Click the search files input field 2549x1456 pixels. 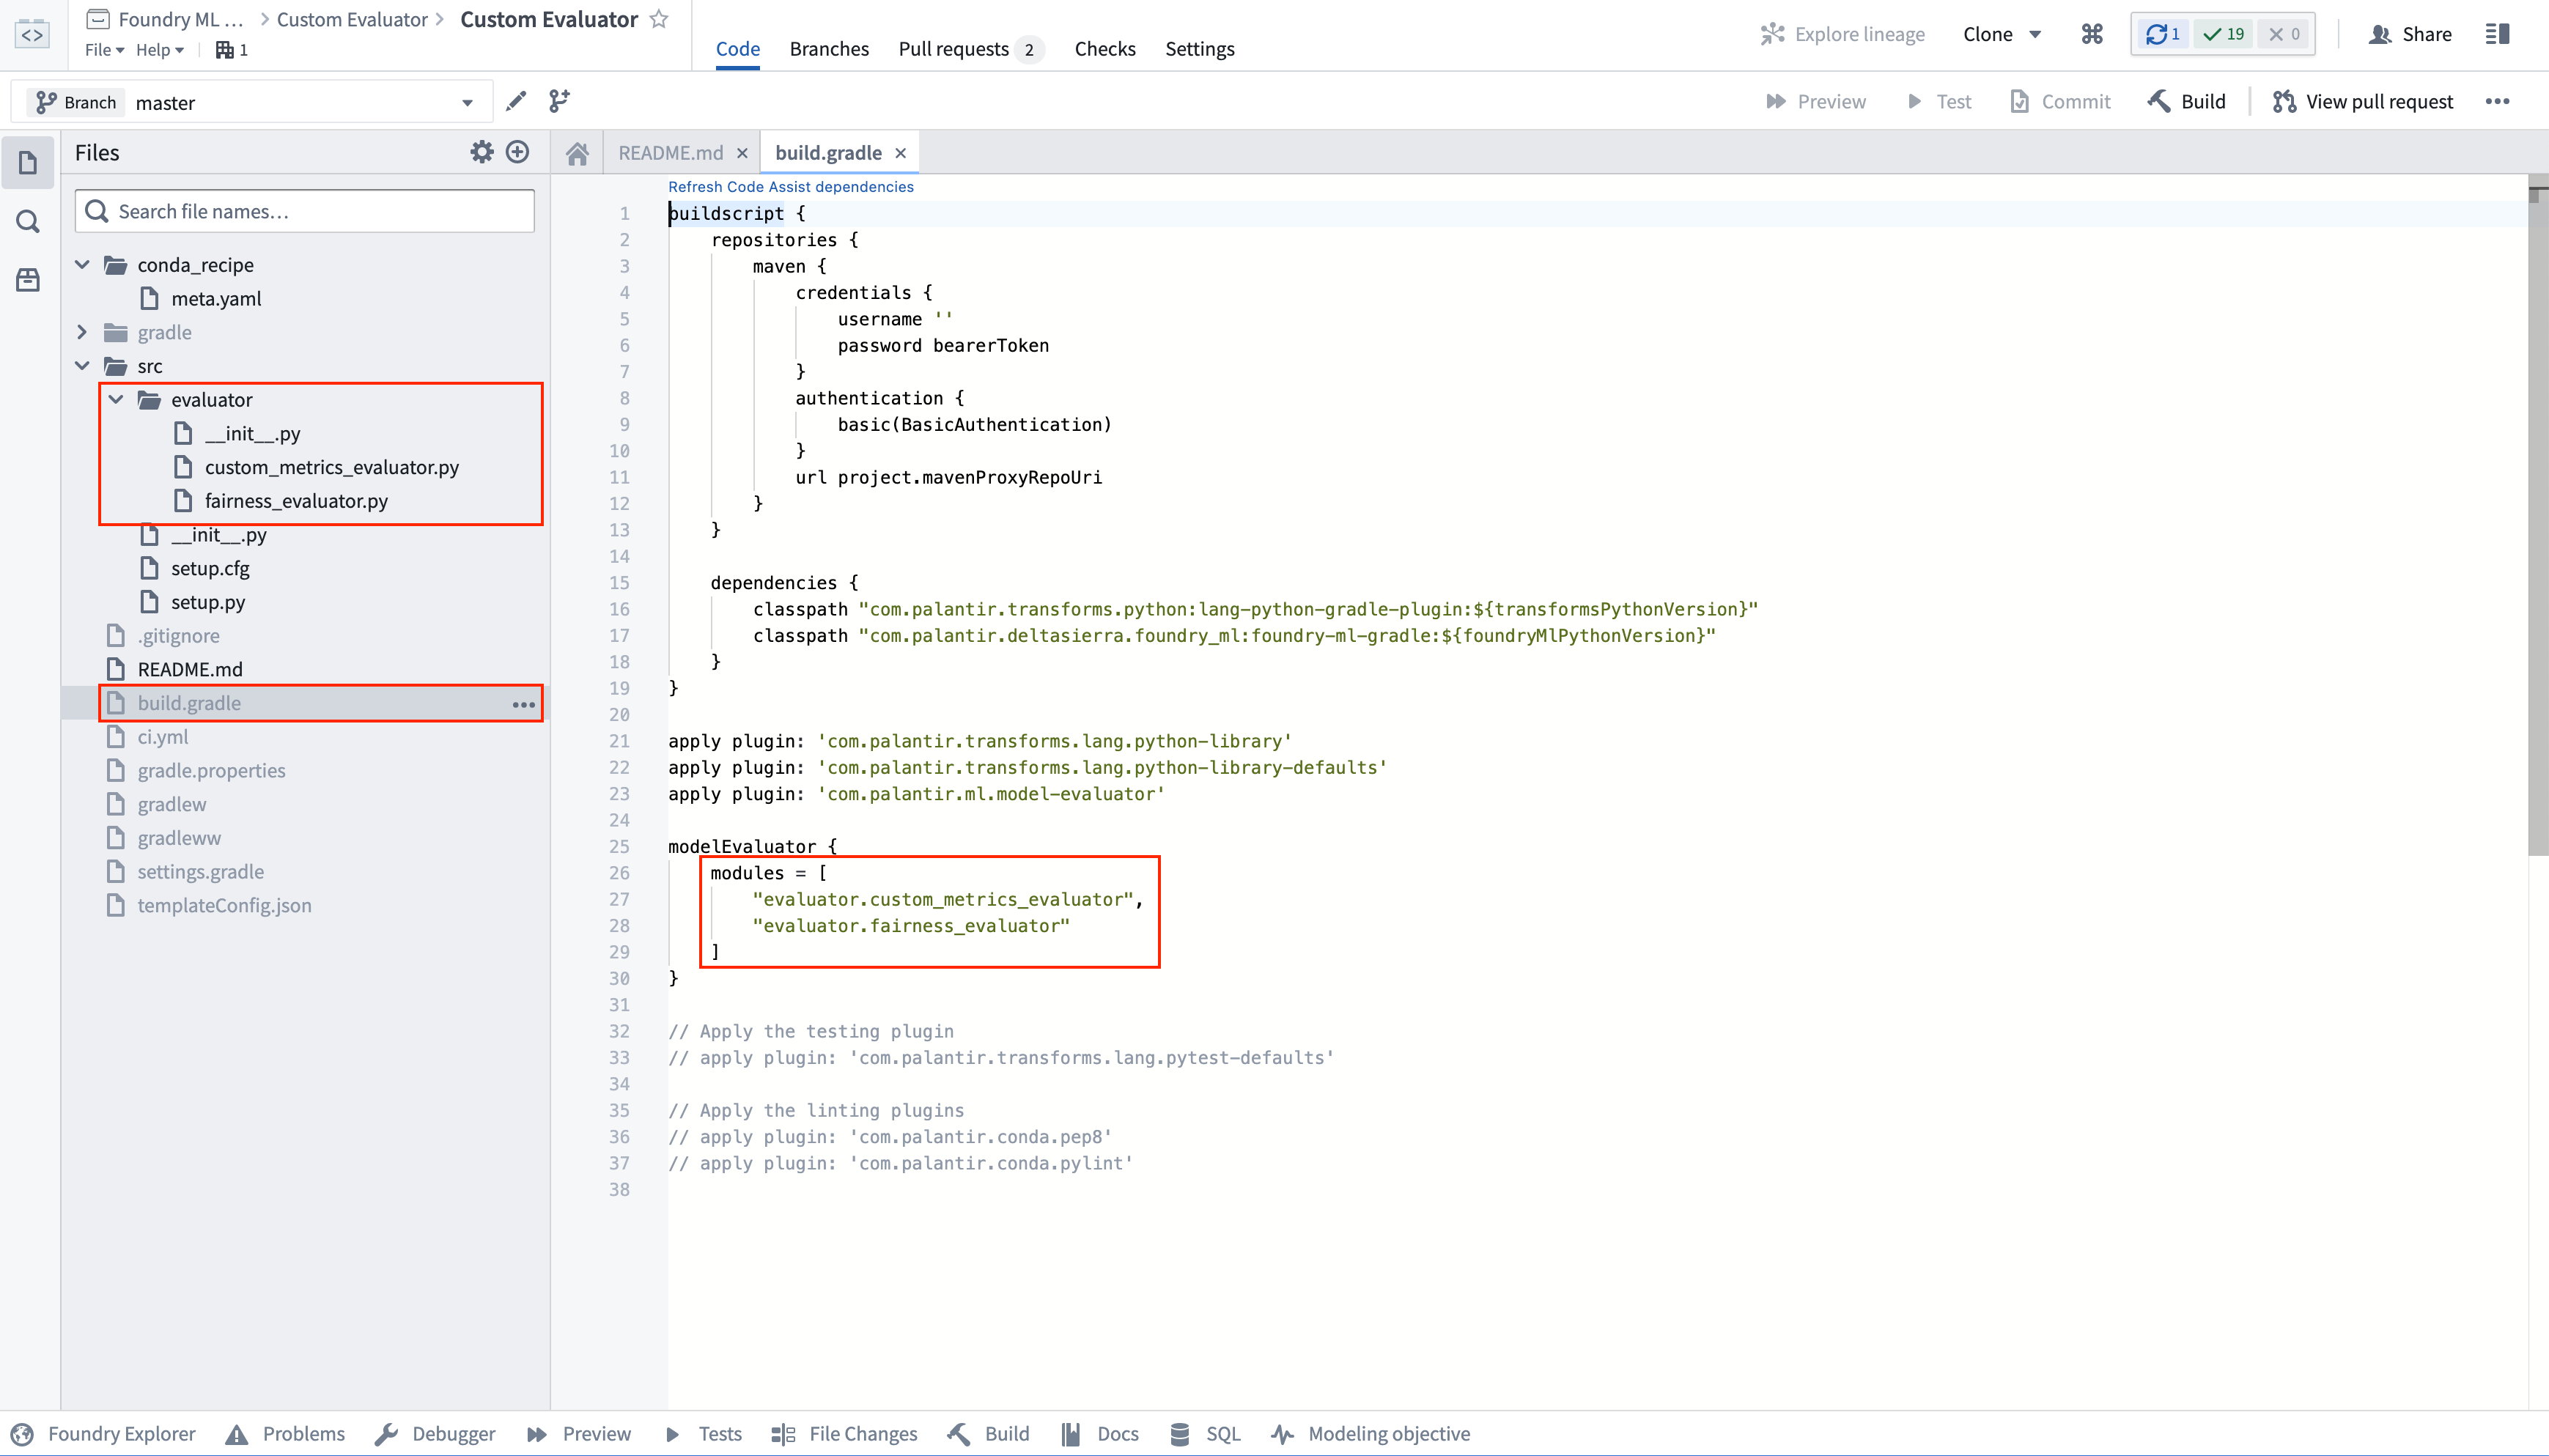tap(305, 210)
